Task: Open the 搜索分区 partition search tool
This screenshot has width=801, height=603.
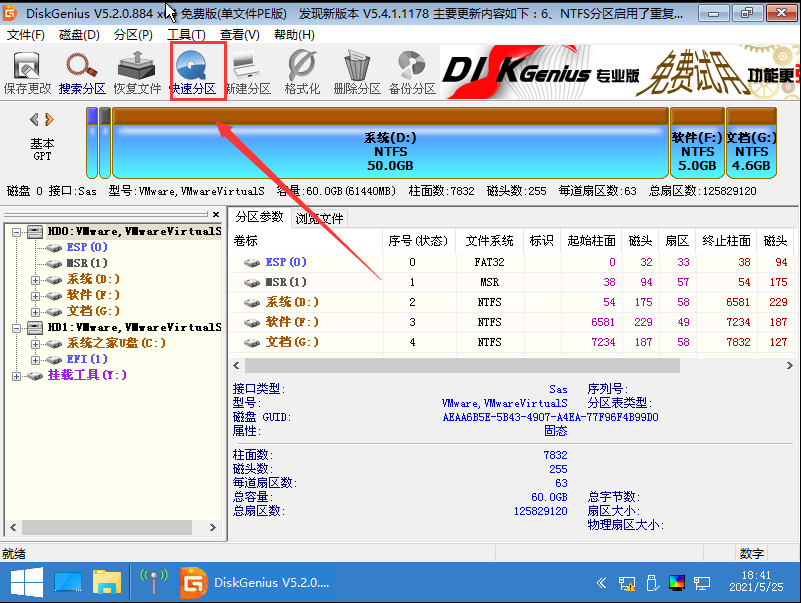Action: point(82,70)
